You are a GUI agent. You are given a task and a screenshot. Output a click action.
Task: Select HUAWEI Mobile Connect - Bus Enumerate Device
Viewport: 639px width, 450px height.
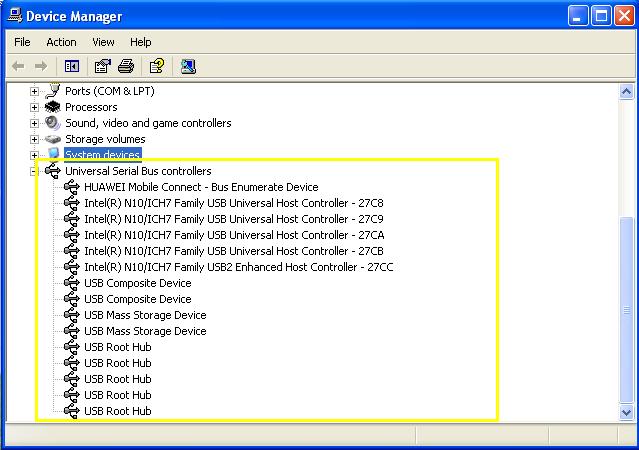(x=201, y=187)
